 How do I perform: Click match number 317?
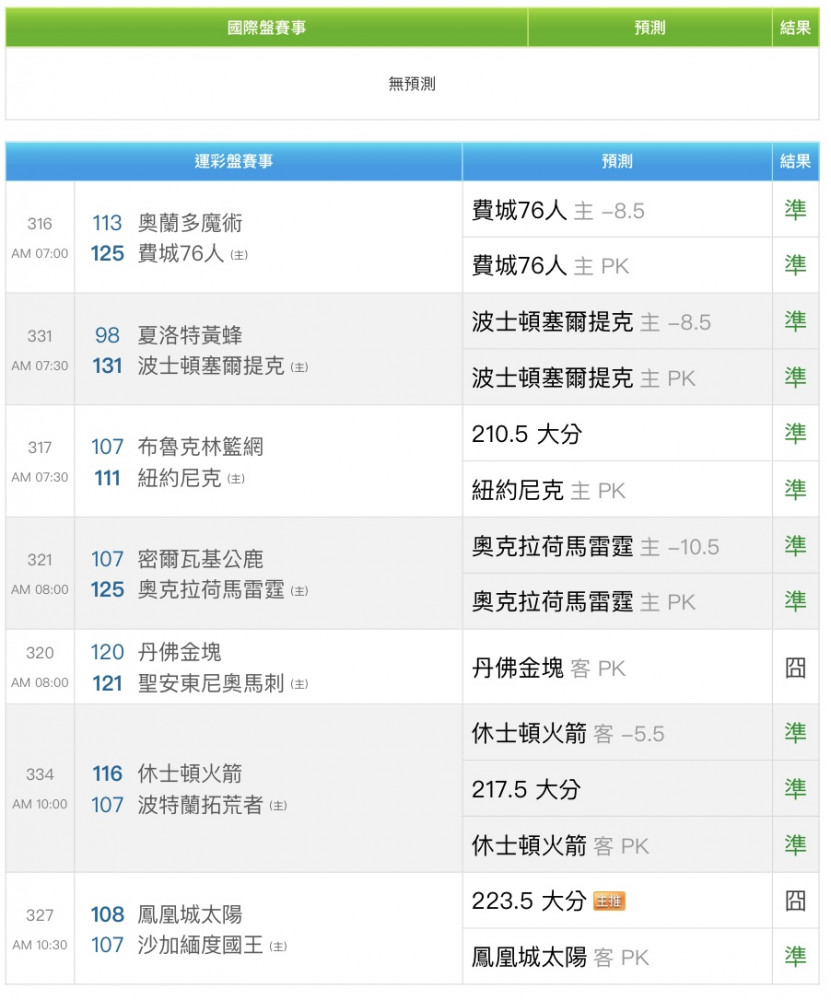(40, 448)
